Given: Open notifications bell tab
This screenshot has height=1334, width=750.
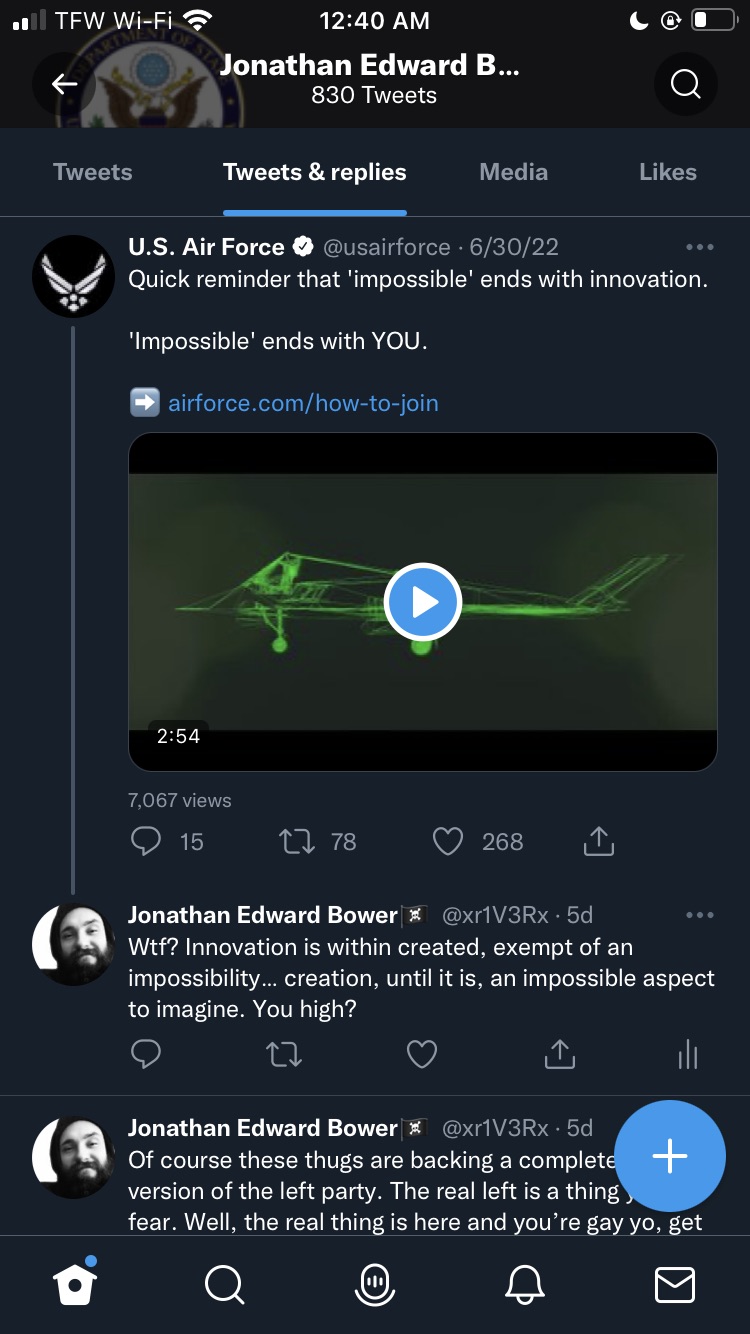Looking at the screenshot, I should point(526,1284).
